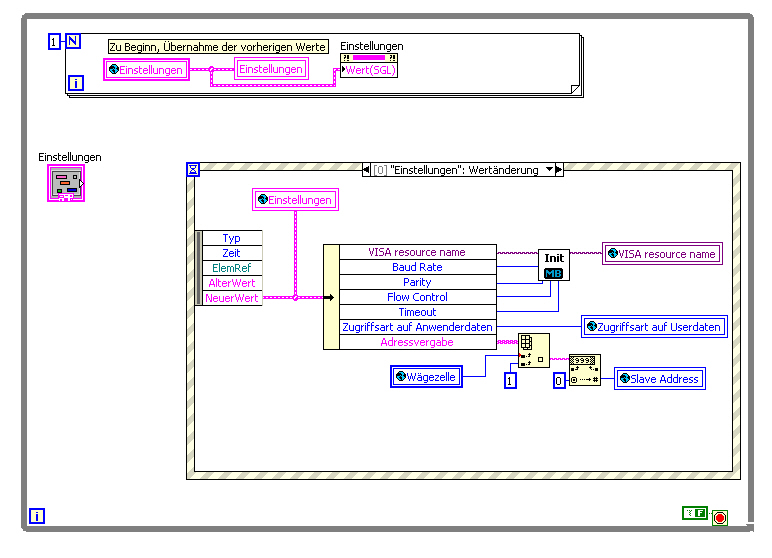Click the VISA resource name global variable
This screenshot has height=558, width=772.
pos(663,254)
